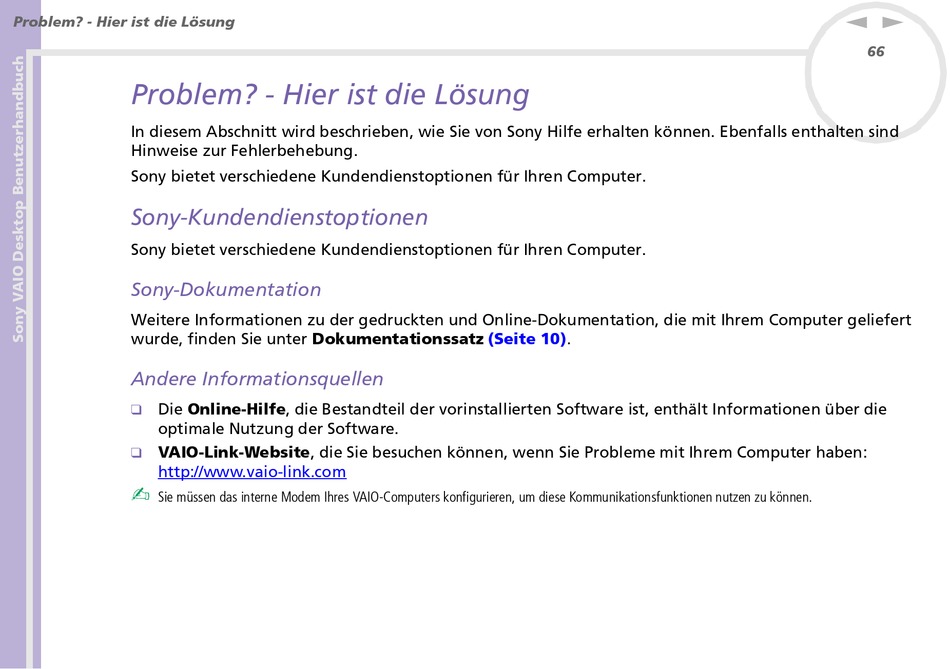Click the "Sony-Dokumentation" subheading
Screen dimensions: 950x669
pyautogui.click(x=226, y=290)
